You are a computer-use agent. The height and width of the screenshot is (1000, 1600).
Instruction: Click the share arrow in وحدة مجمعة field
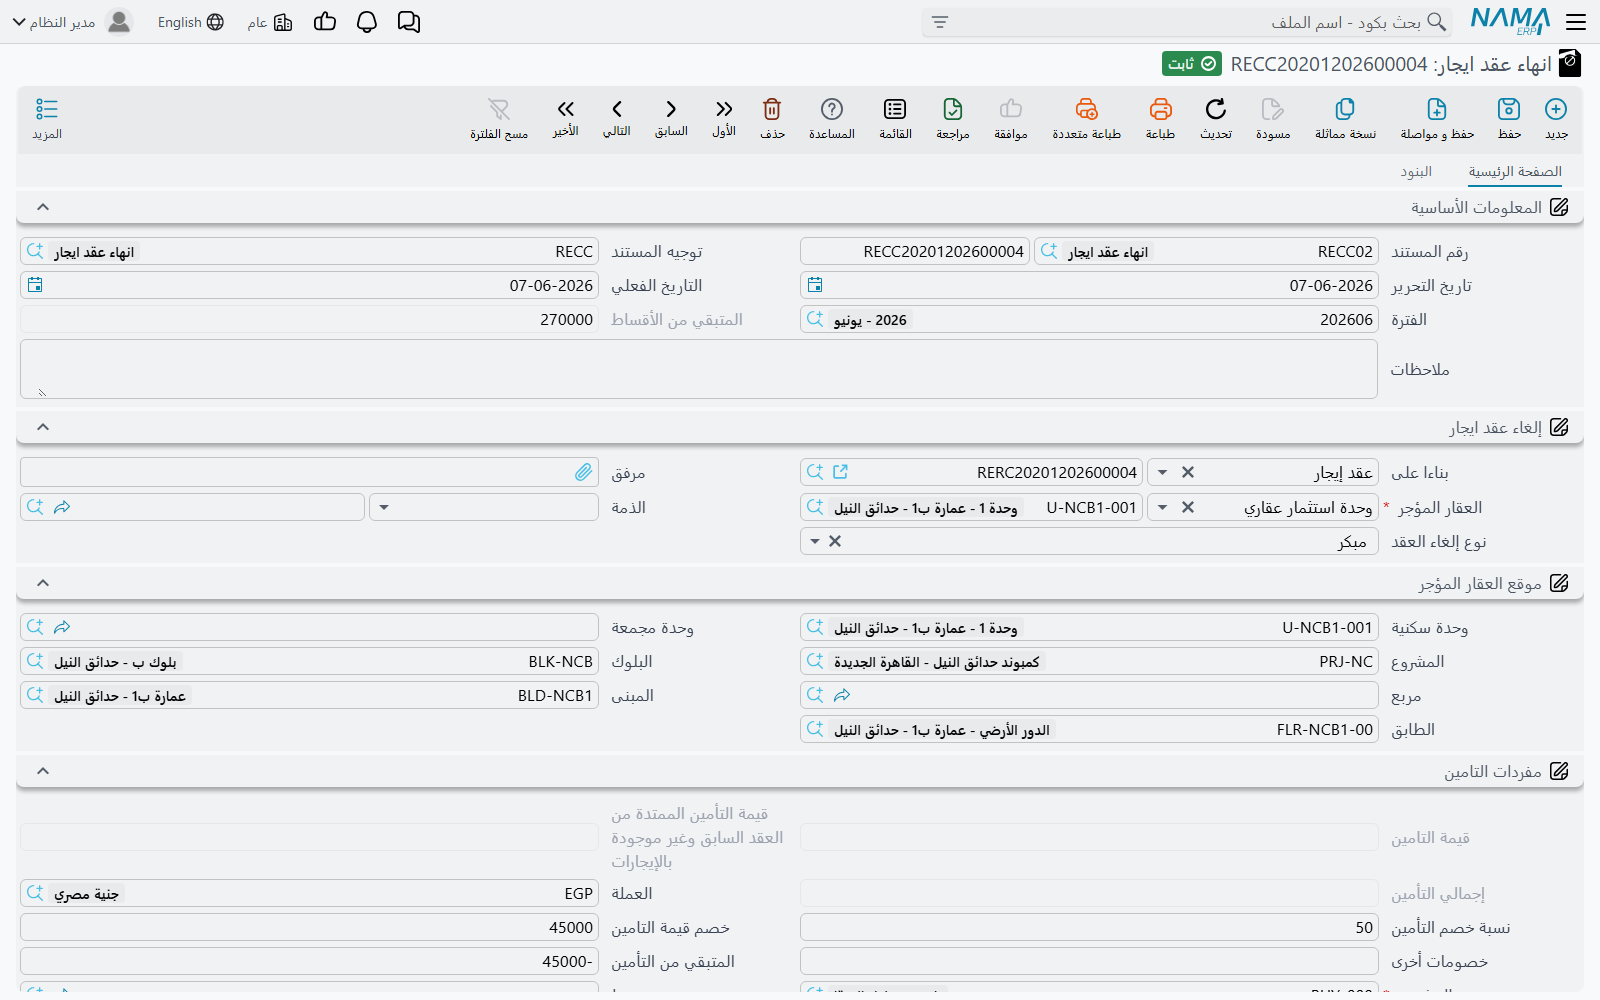(x=62, y=627)
